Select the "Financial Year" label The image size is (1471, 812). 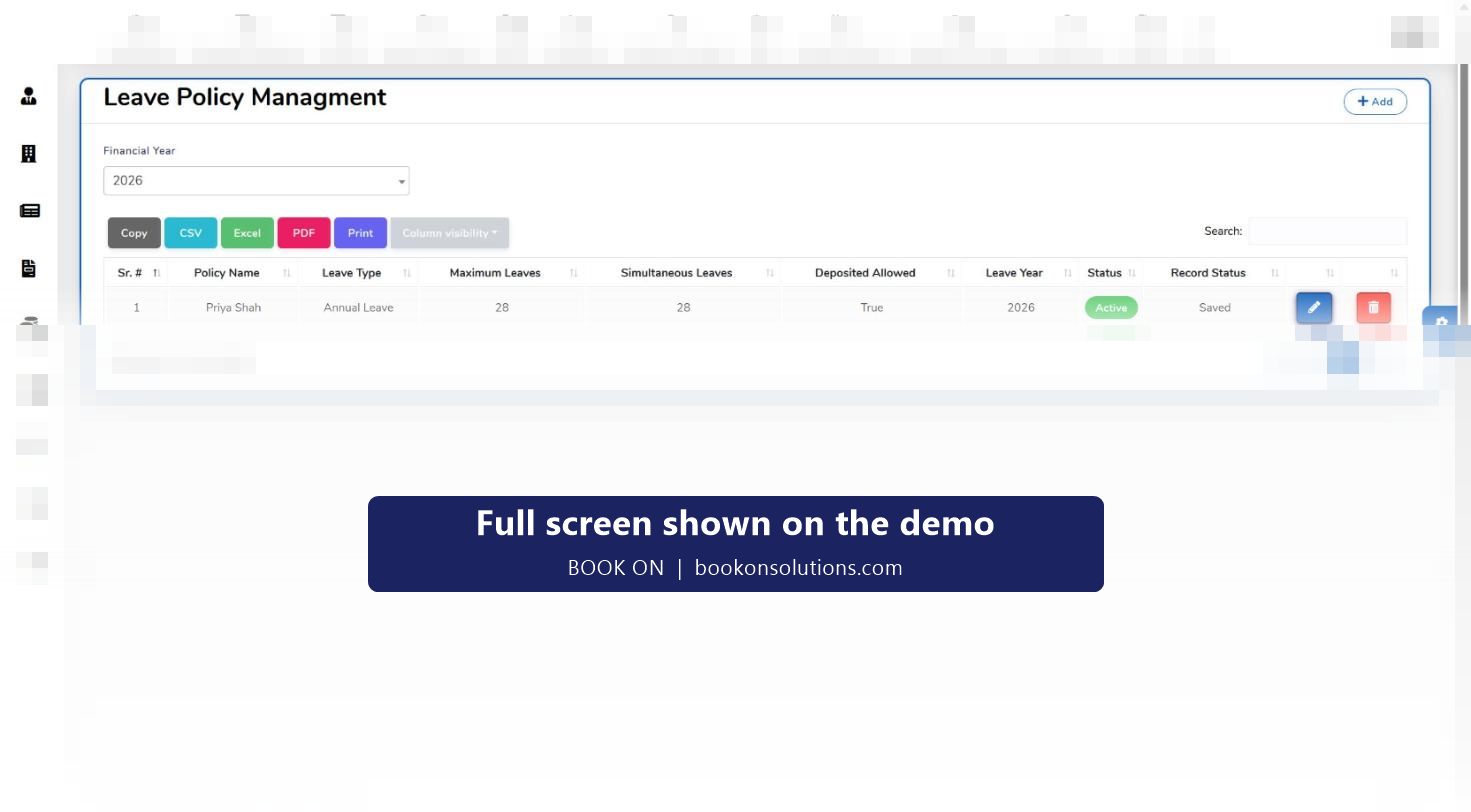pyautogui.click(x=139, y=151)
